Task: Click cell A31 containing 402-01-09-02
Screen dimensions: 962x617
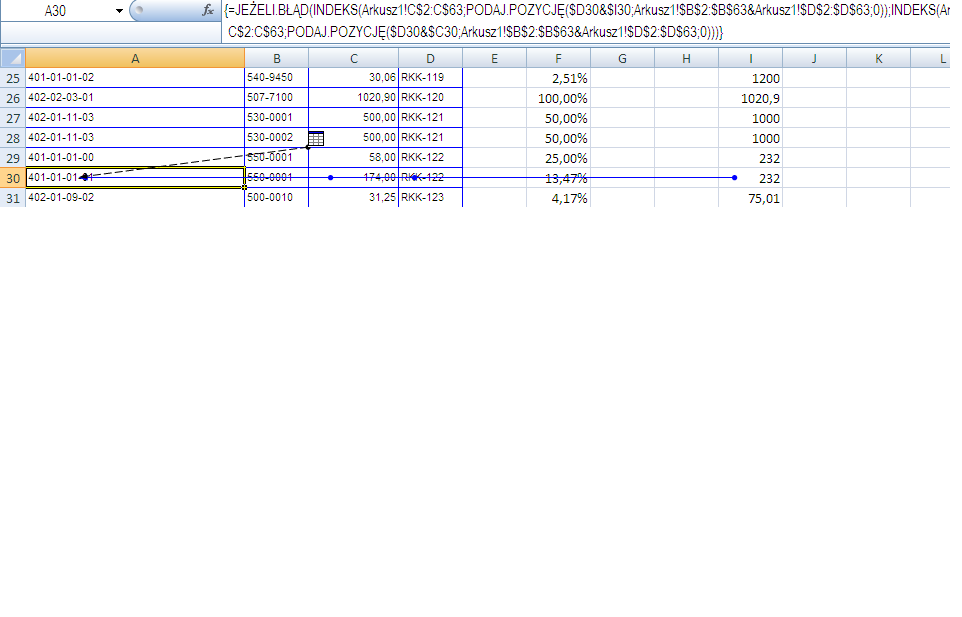Action: pos(135,197)
